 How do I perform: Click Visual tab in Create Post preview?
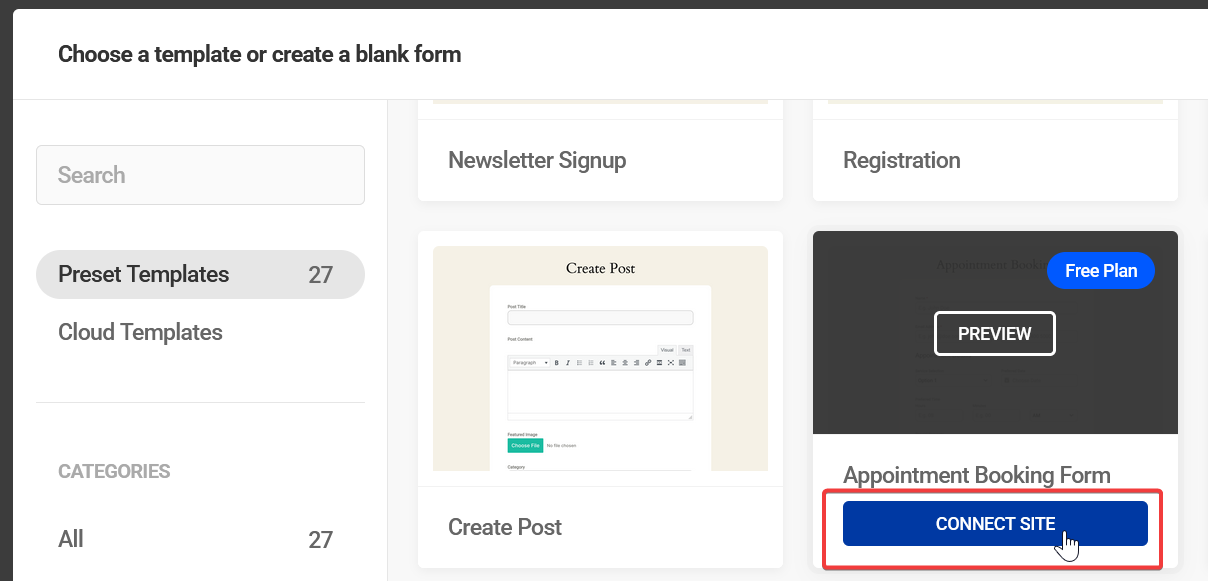[x=667, y=350]
